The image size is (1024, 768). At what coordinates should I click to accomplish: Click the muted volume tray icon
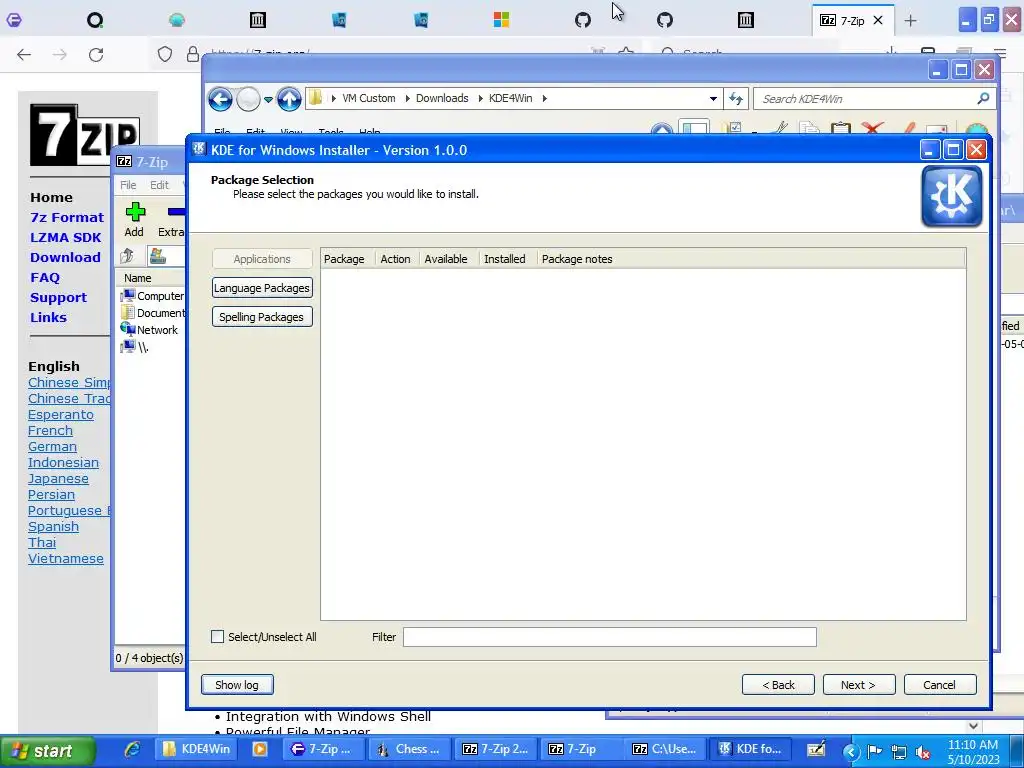pyautogui.click(x=923, y=752)
